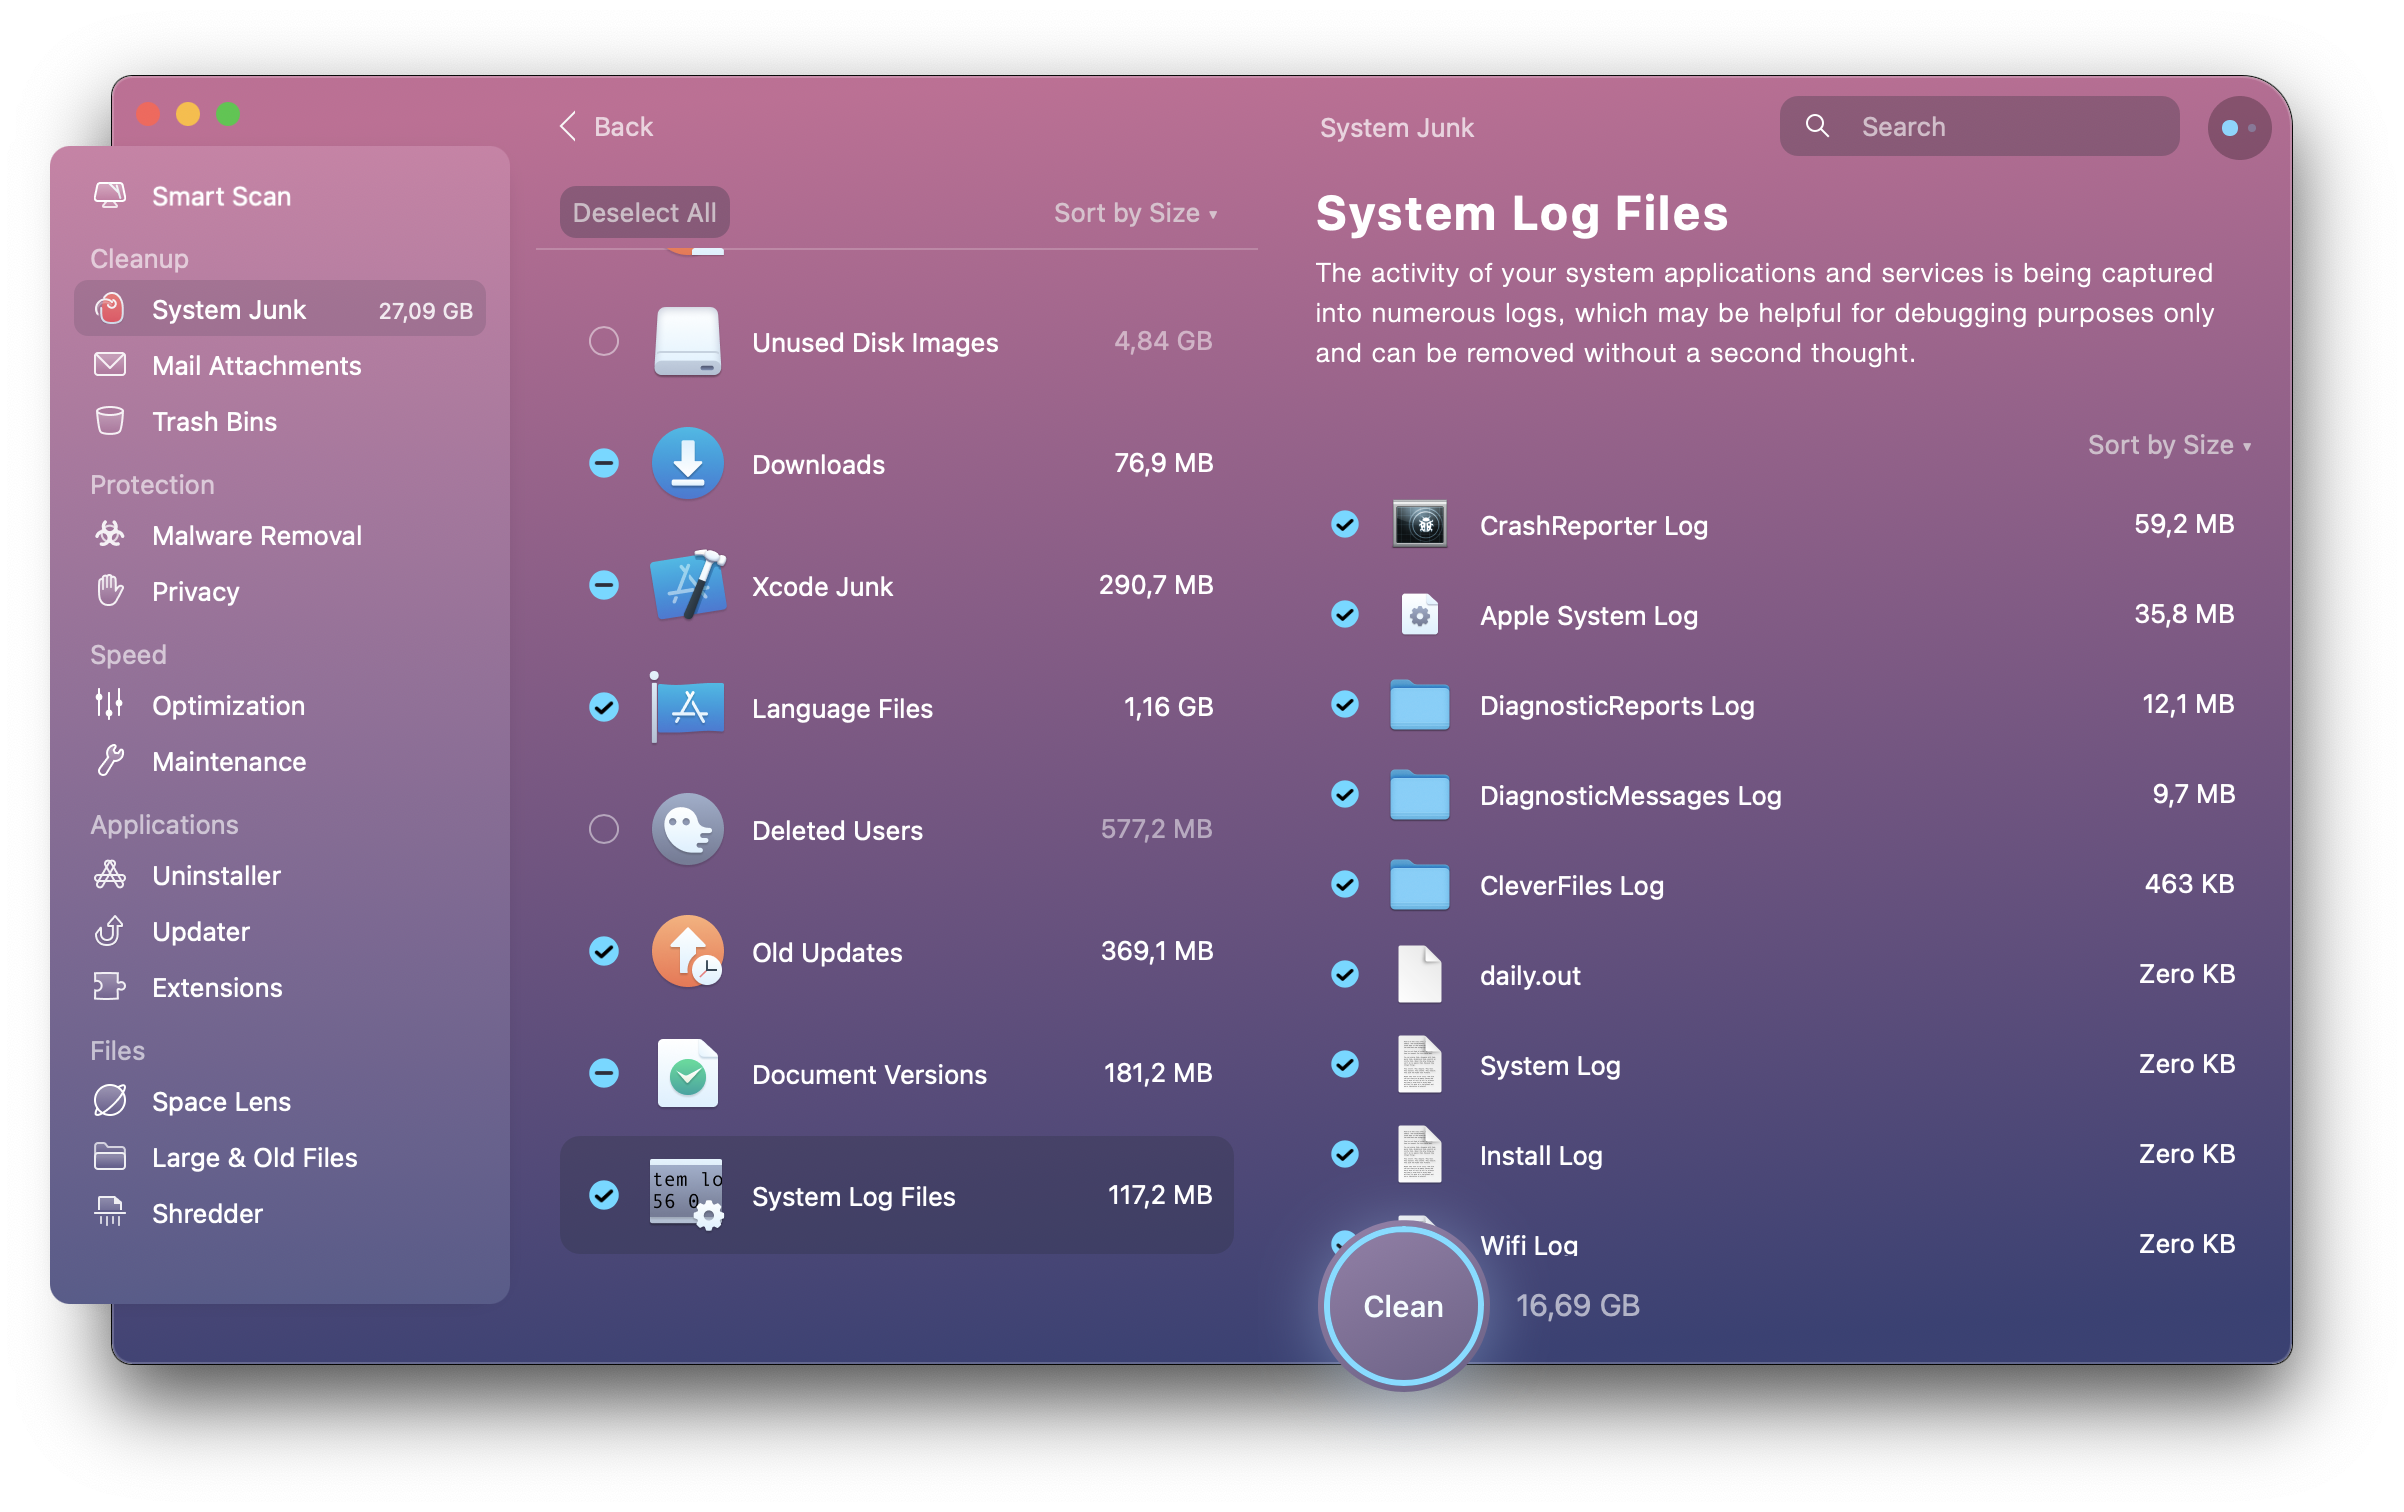Open the Mail Attachments cleanup section

point(253,366)
